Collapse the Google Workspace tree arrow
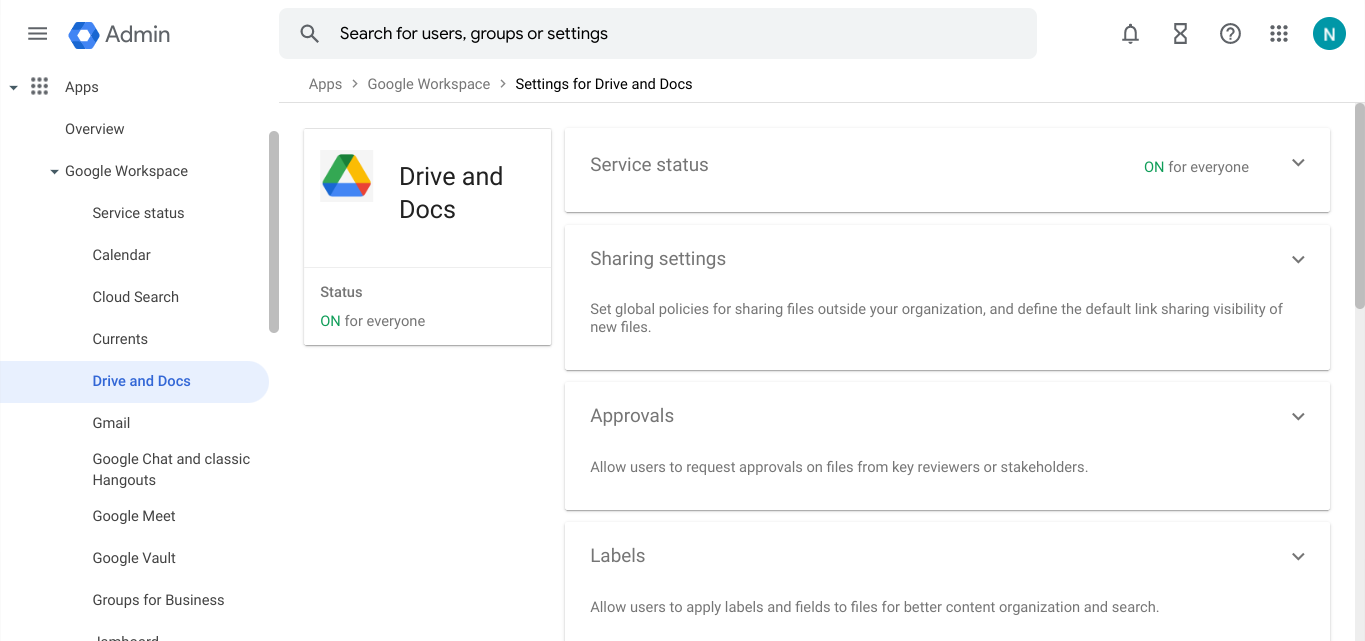The width and height of the screenshot is (1365, 641). (x=54, y=172)
